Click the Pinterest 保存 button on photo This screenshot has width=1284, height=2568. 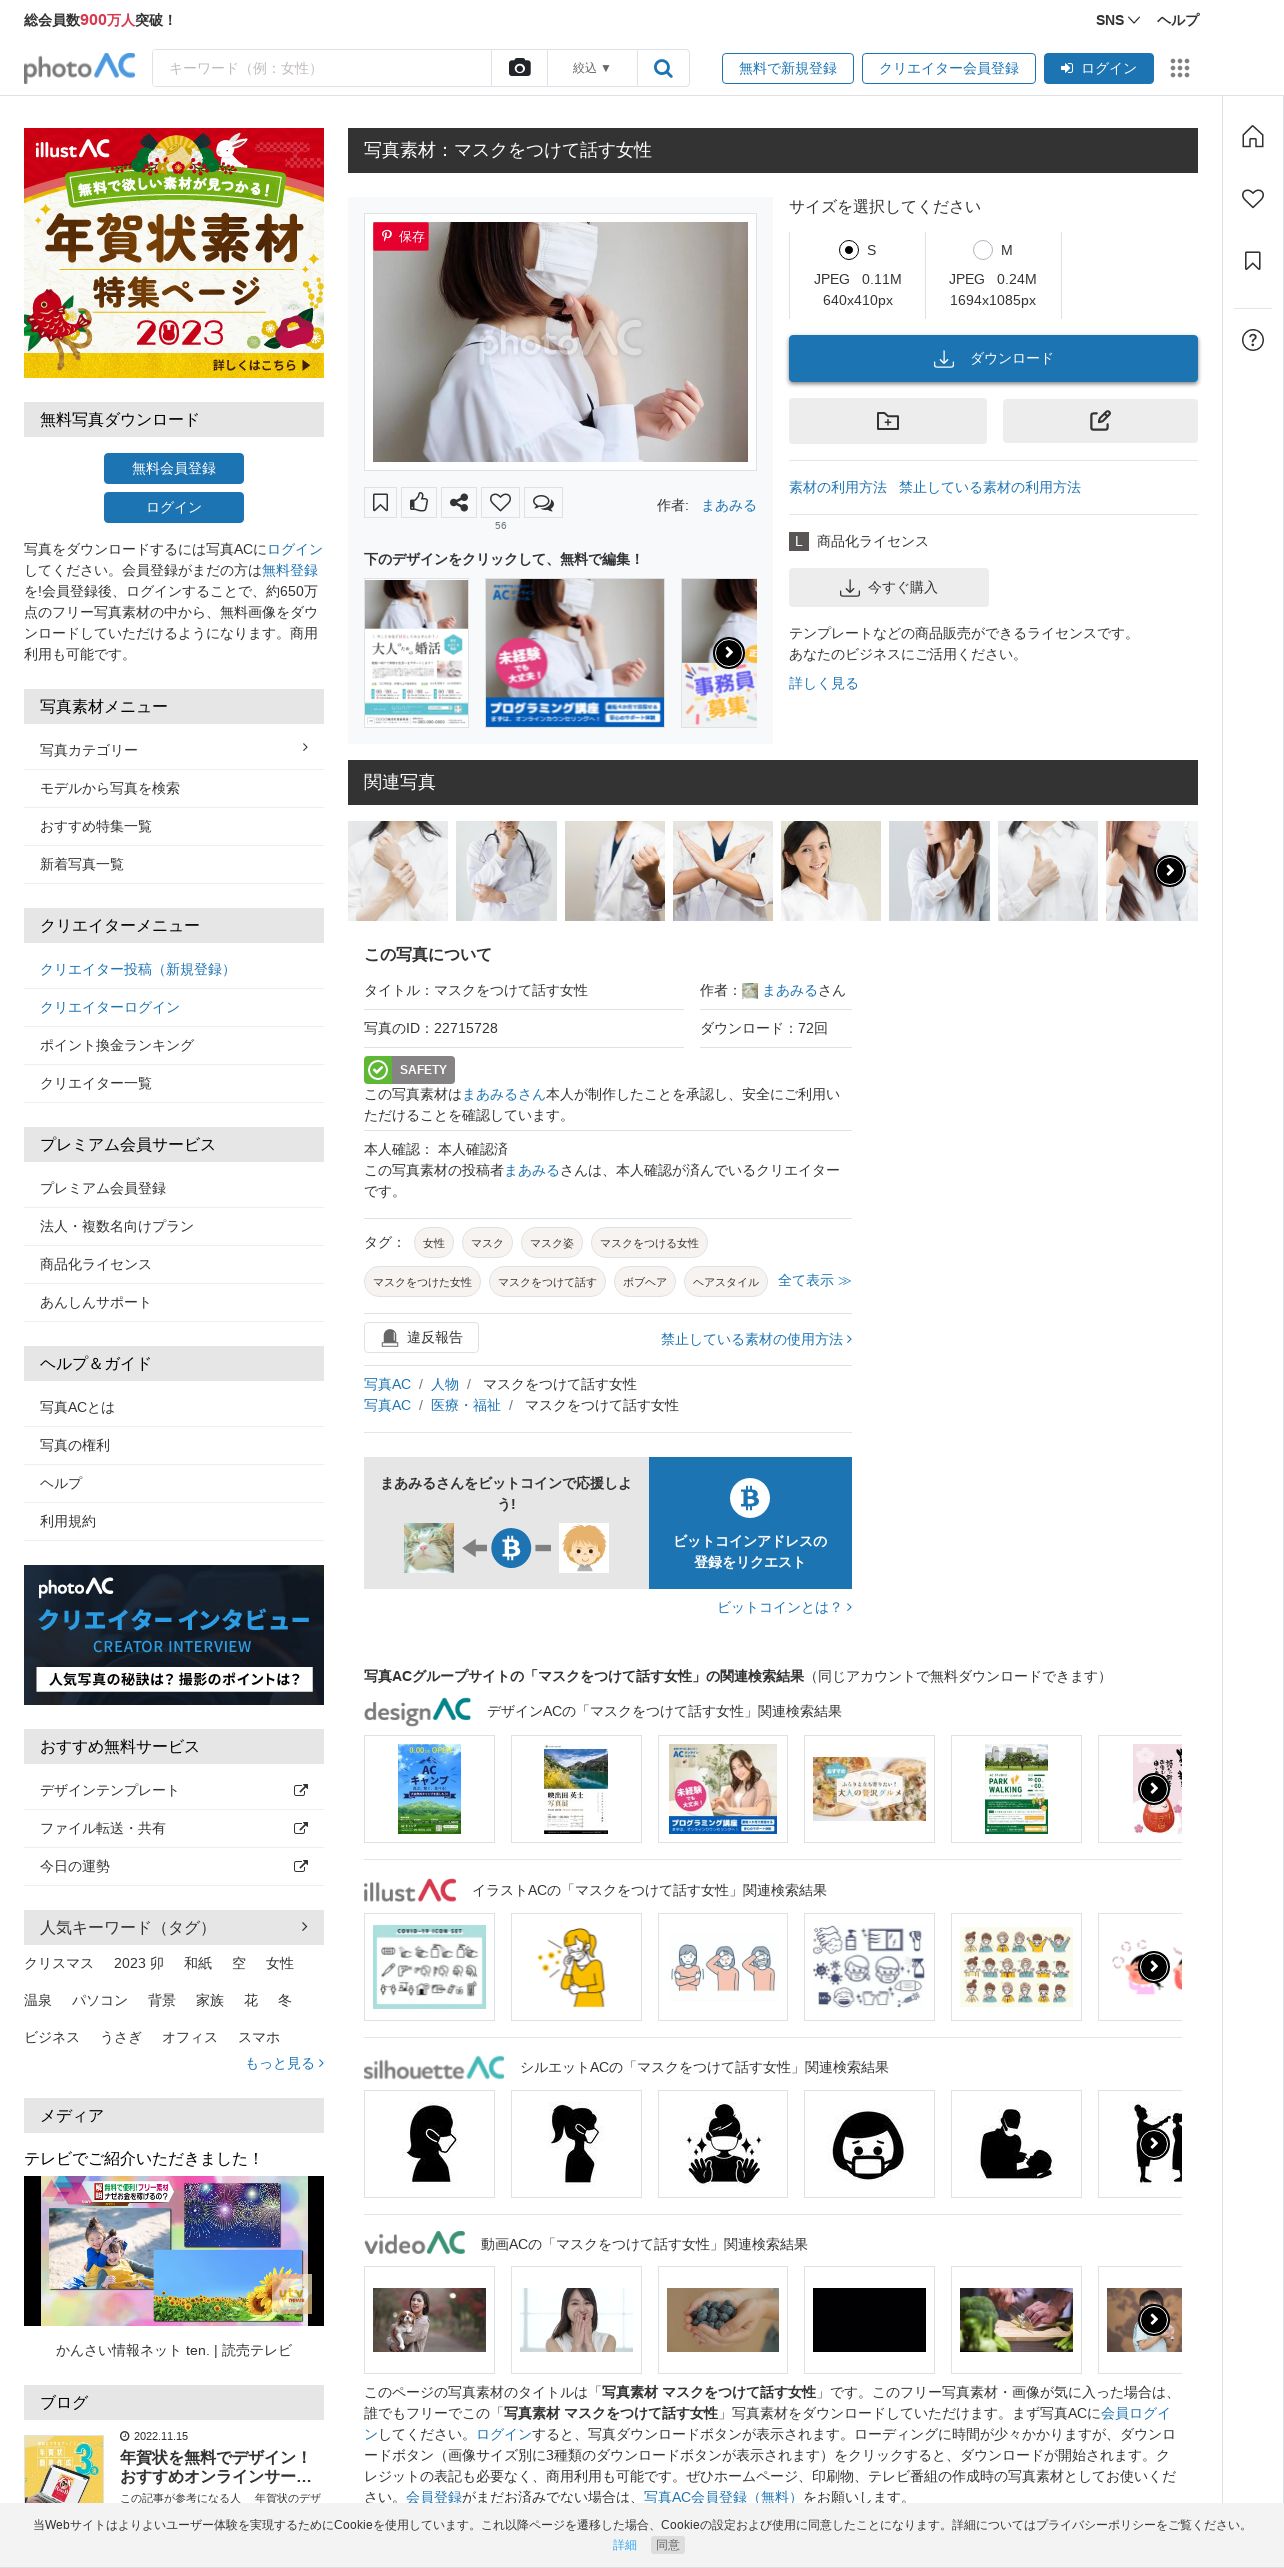tap(401, 236)
